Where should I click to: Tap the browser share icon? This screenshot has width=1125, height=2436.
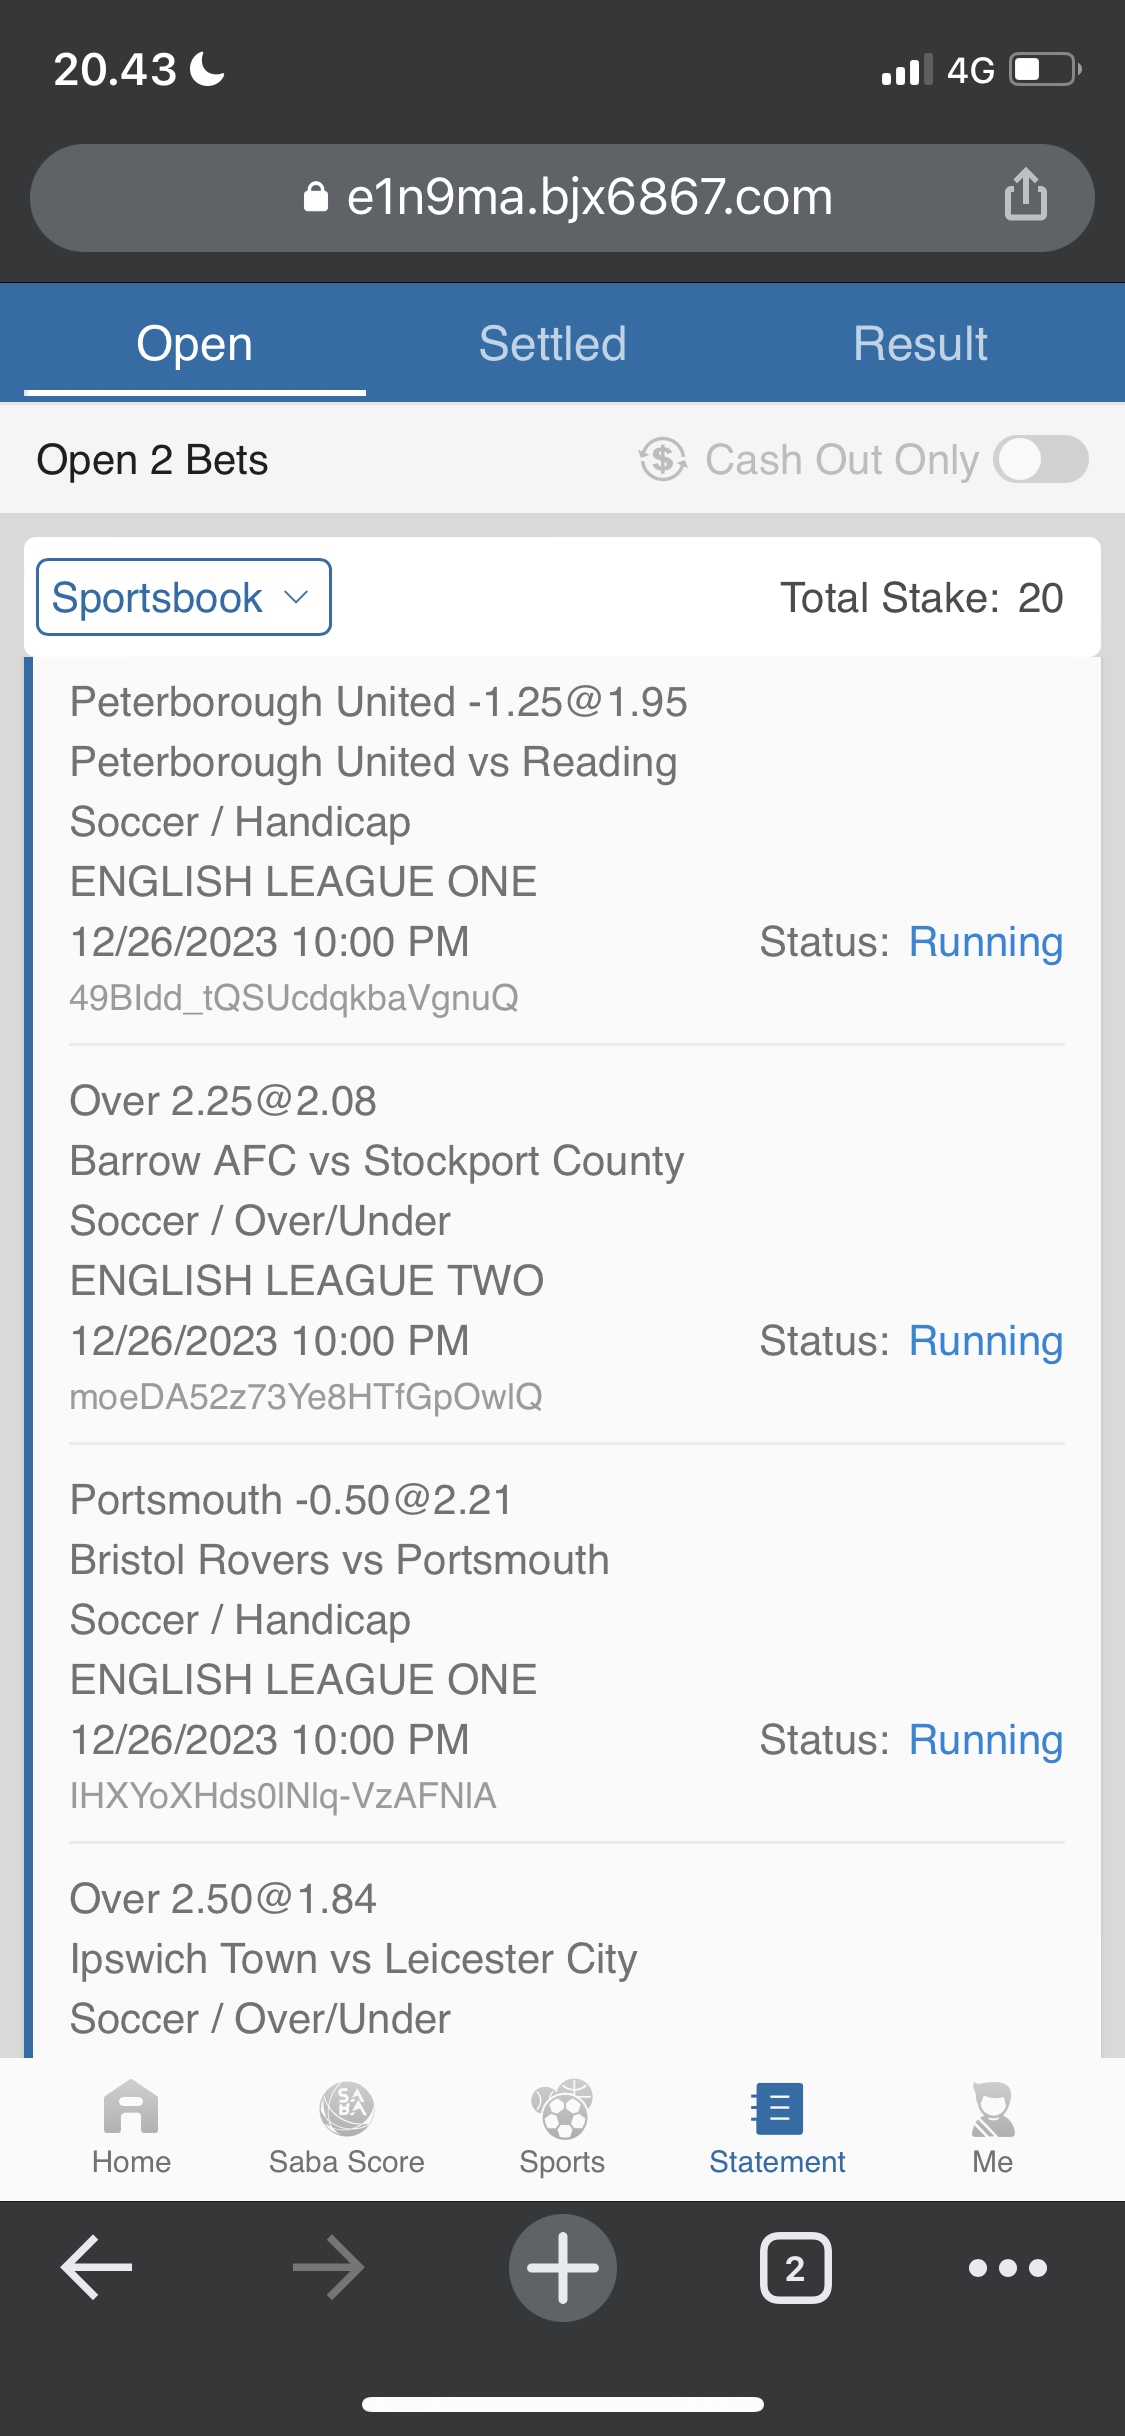pos(1025,195)
